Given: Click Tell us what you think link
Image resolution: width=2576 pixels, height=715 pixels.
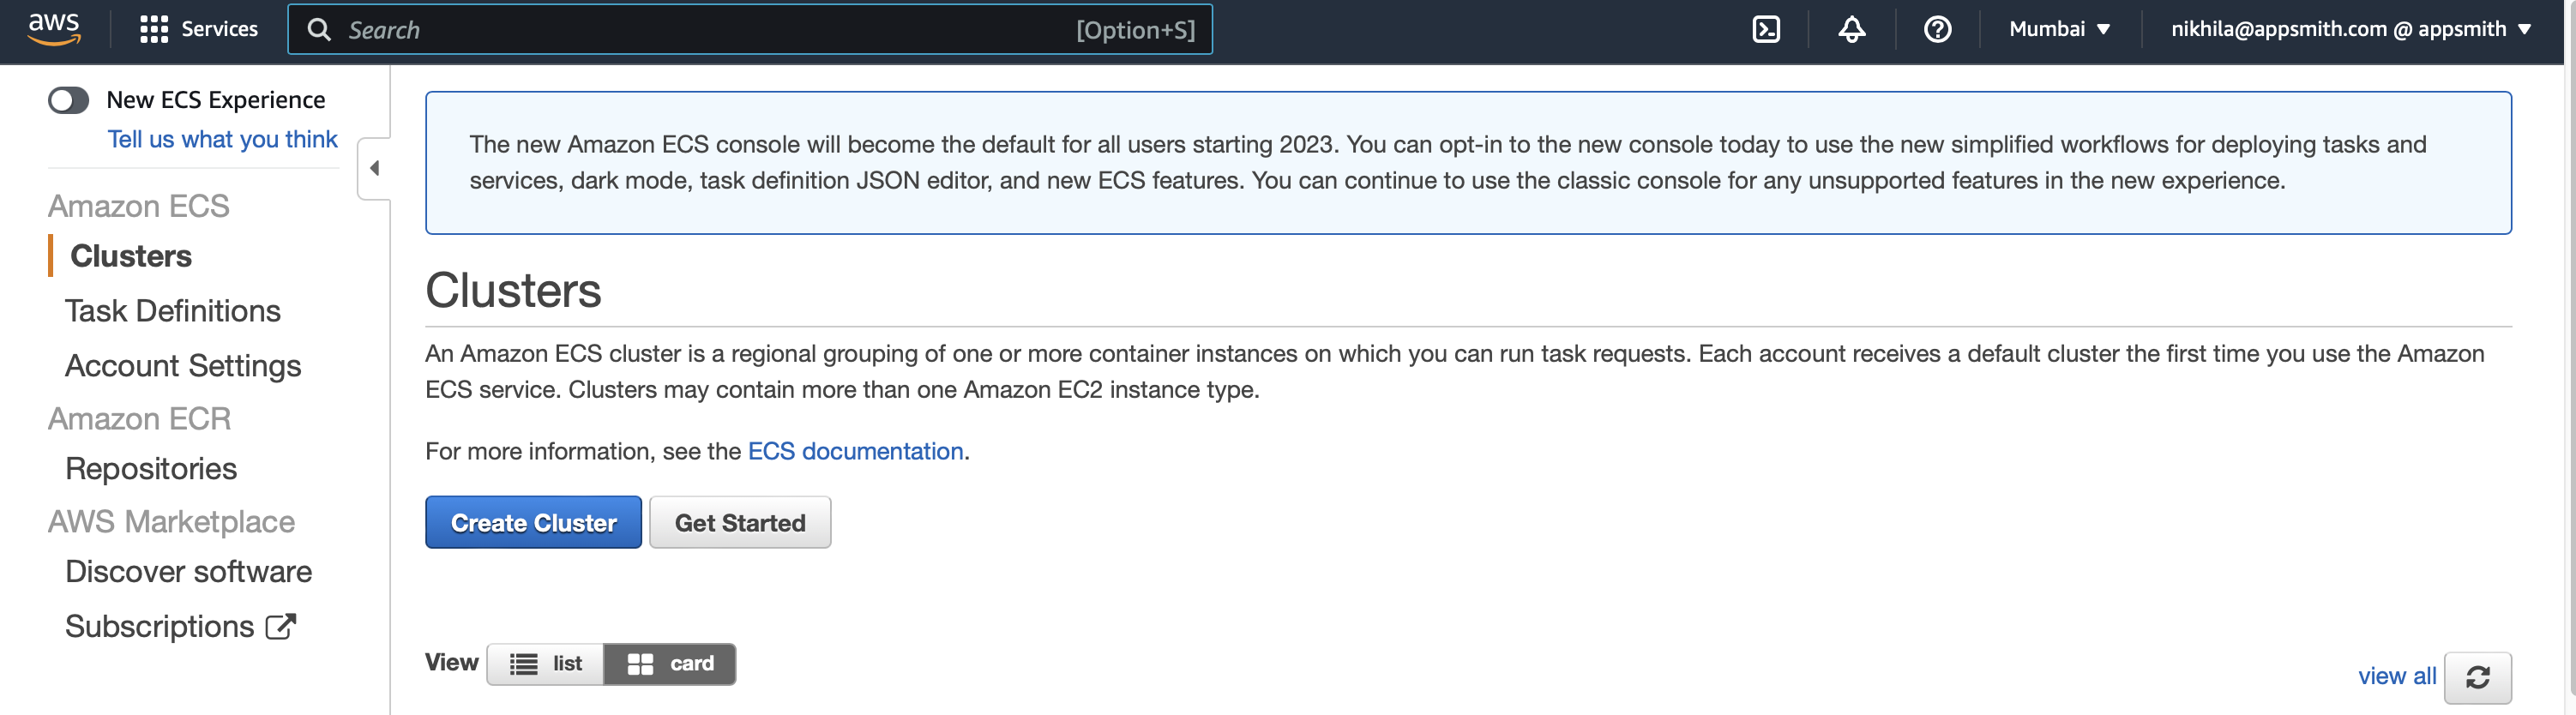Looking at the screenshot, I should coord(222,139).
